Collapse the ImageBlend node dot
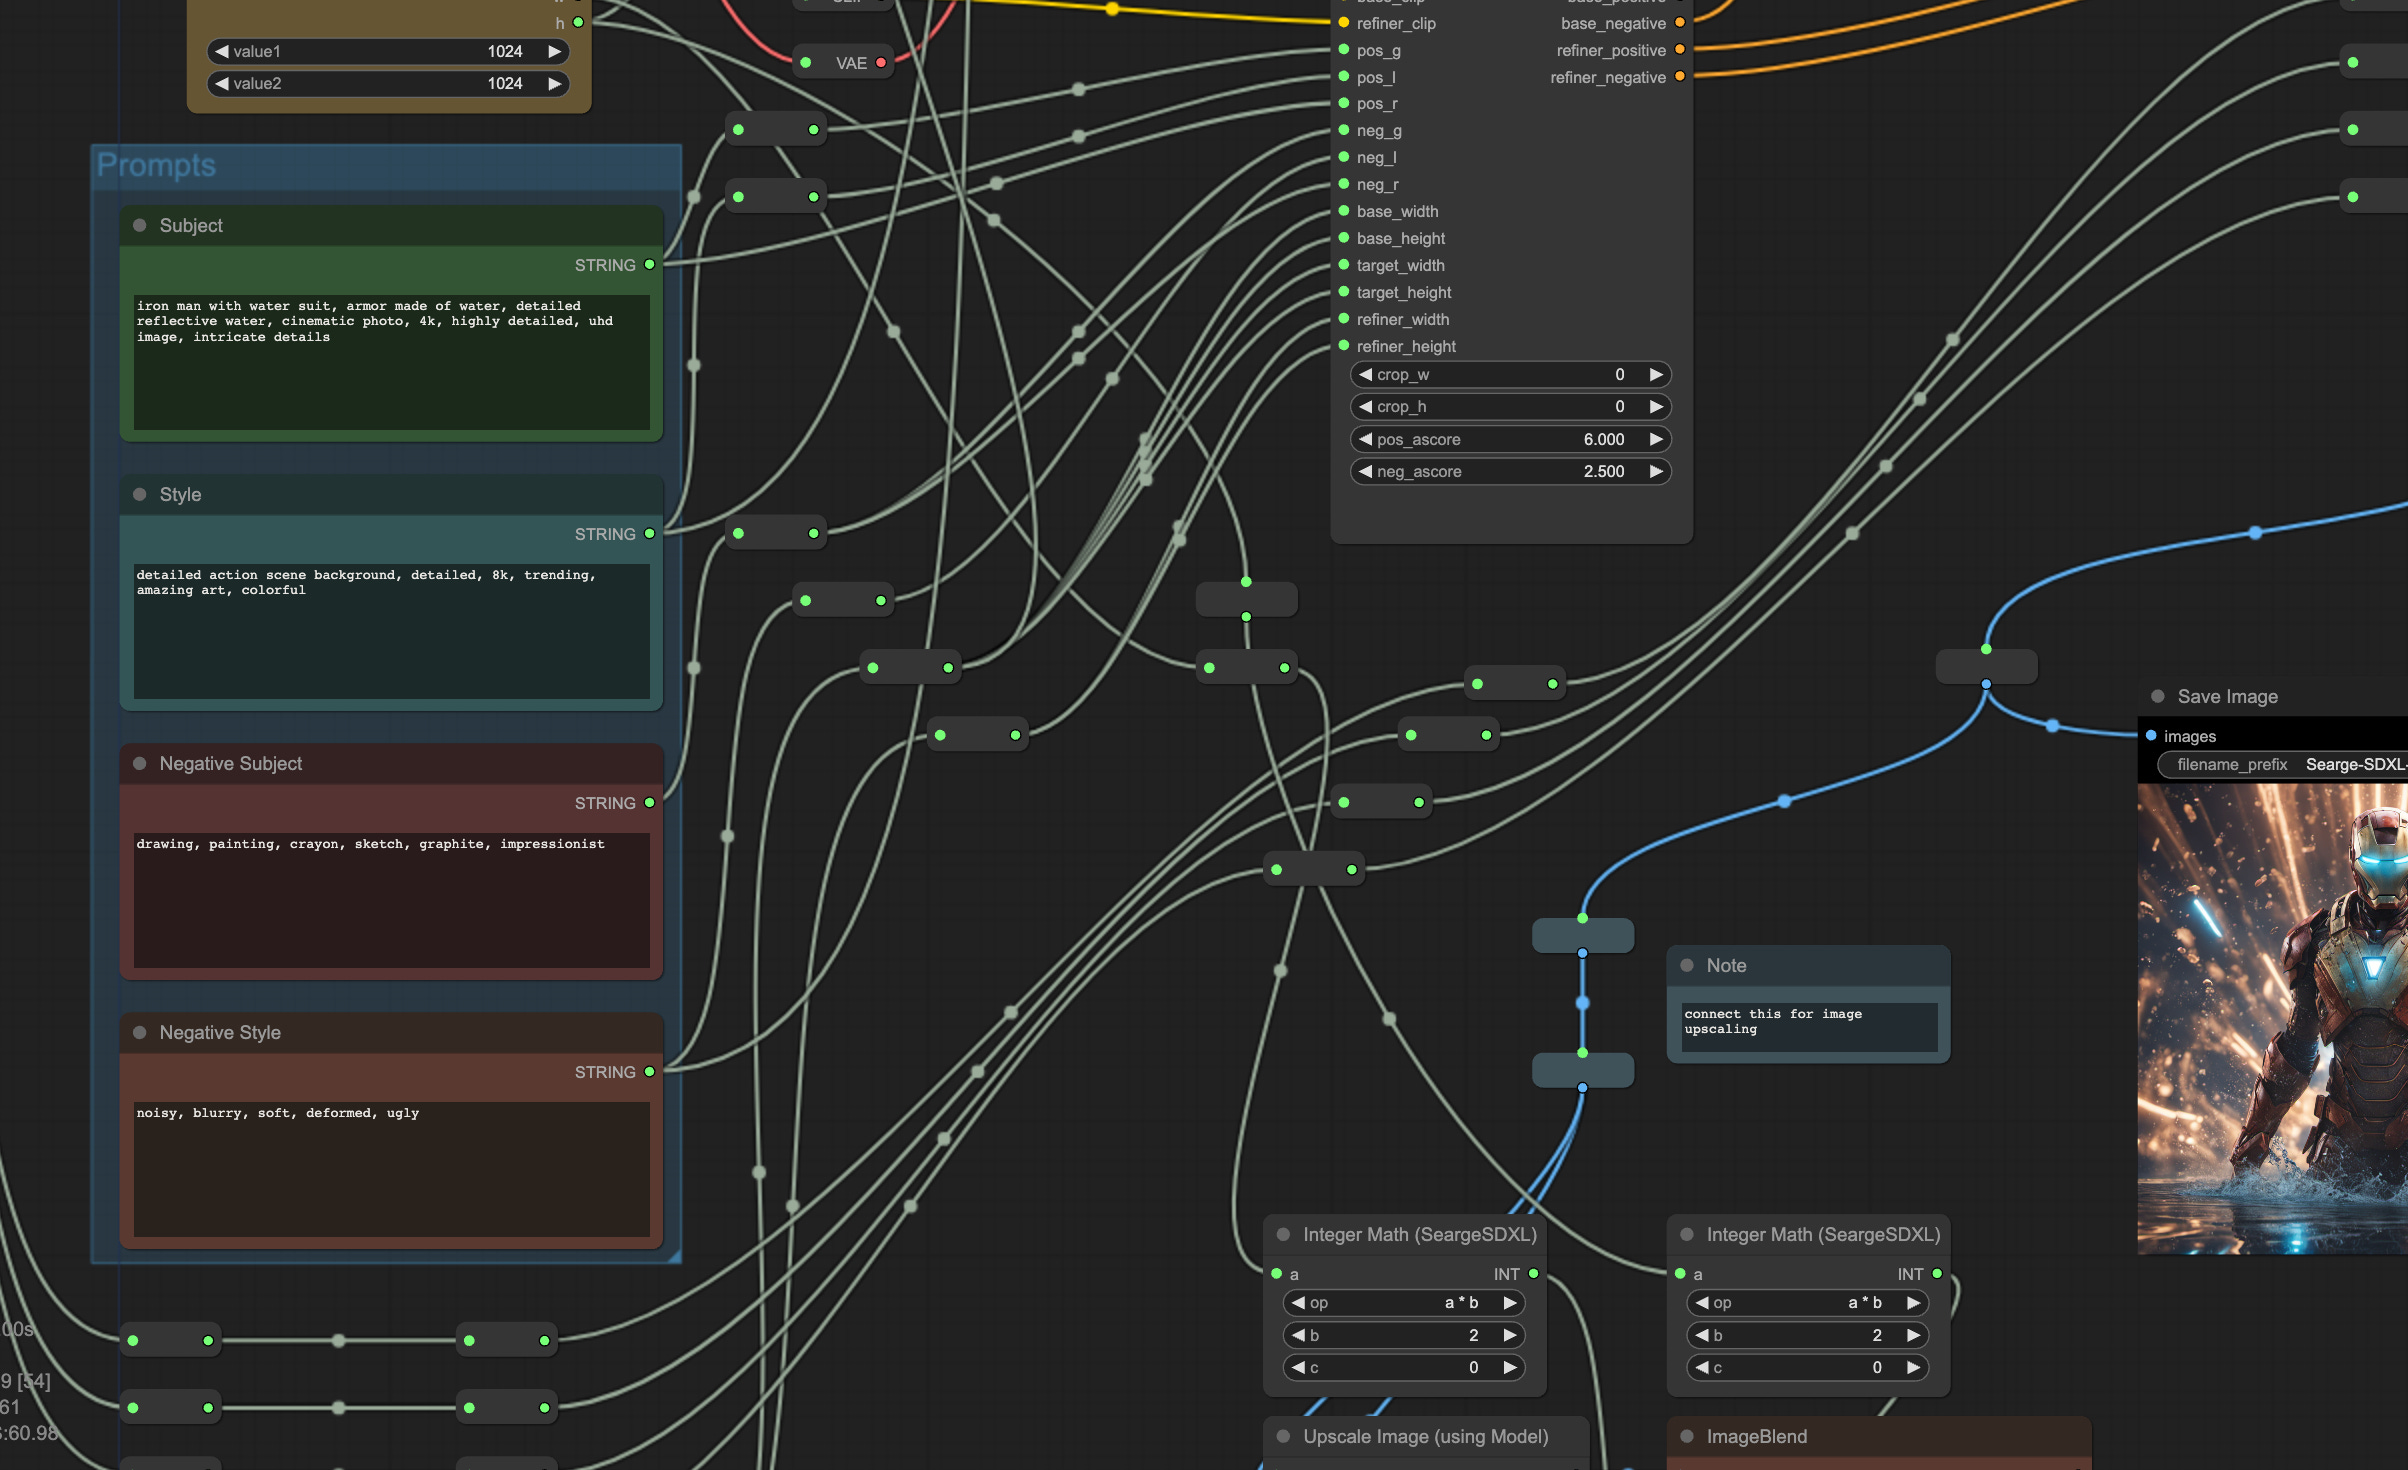The image size is (2408, 1470). [x=1687, y=1436]
